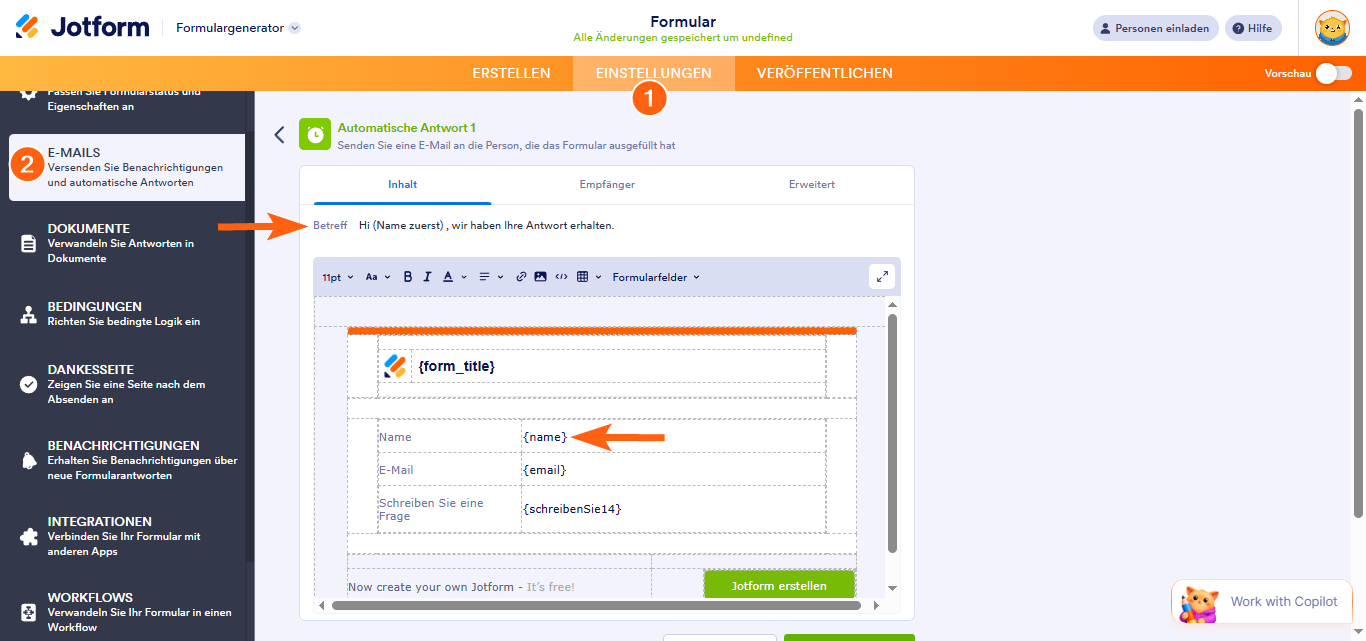Open the text alignment dropdown
The image size is (1366, 641).
pyautogui.click(x=489, y=277)
